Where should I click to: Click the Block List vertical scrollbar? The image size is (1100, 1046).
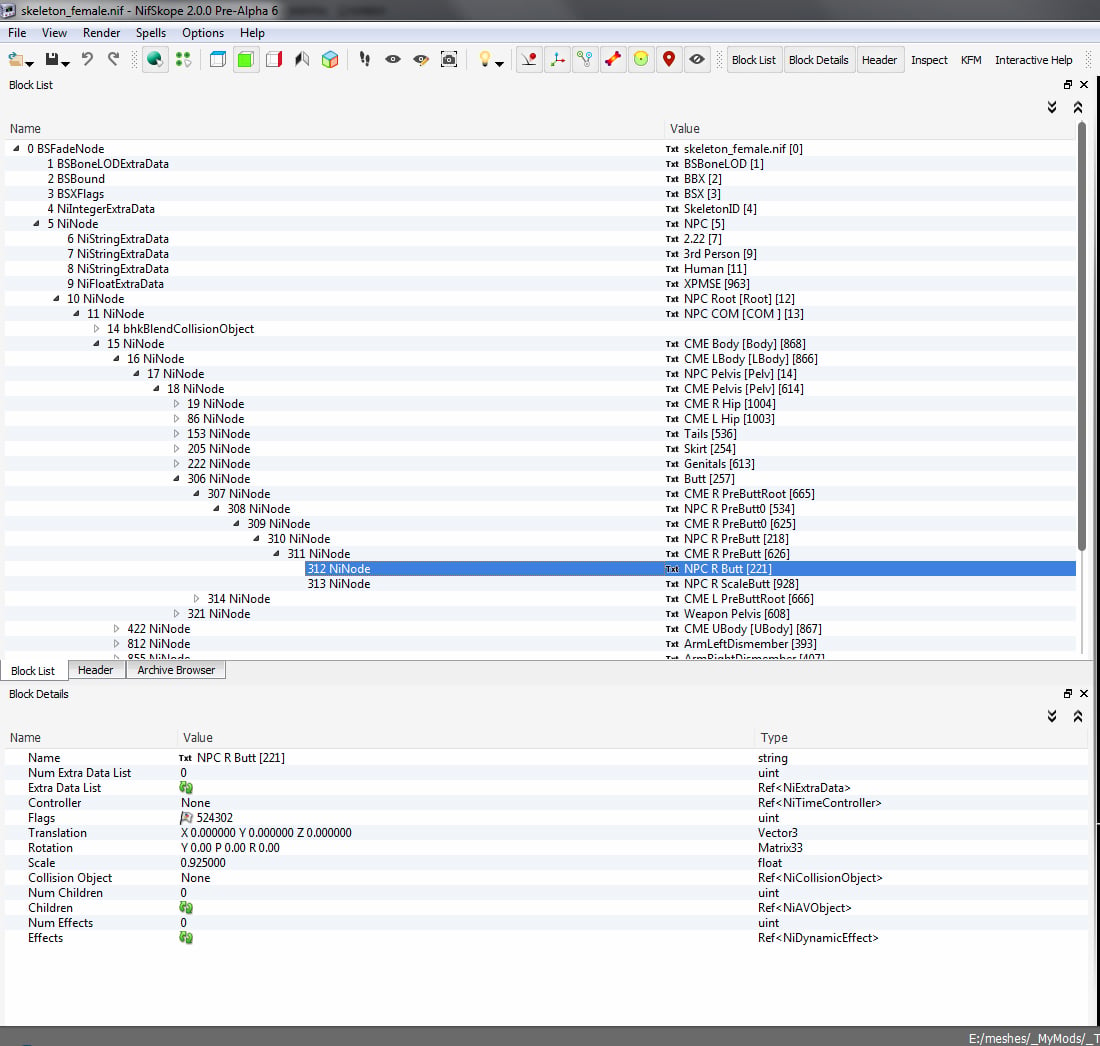[x=1082, y=337]
